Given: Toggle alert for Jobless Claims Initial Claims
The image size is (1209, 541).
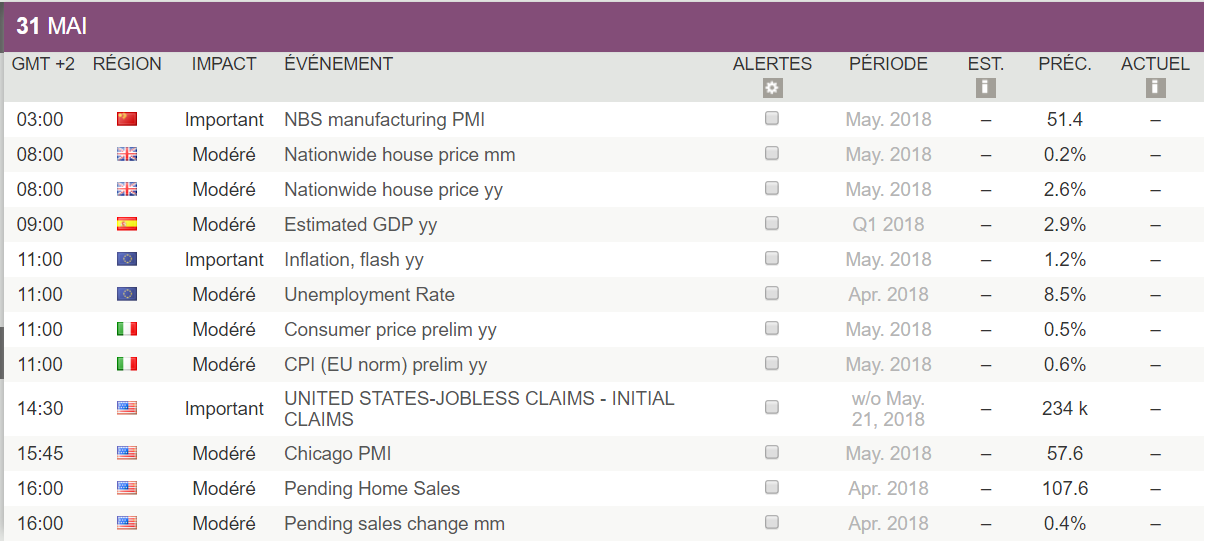Looking at the screenshot, I should point(772,407).
